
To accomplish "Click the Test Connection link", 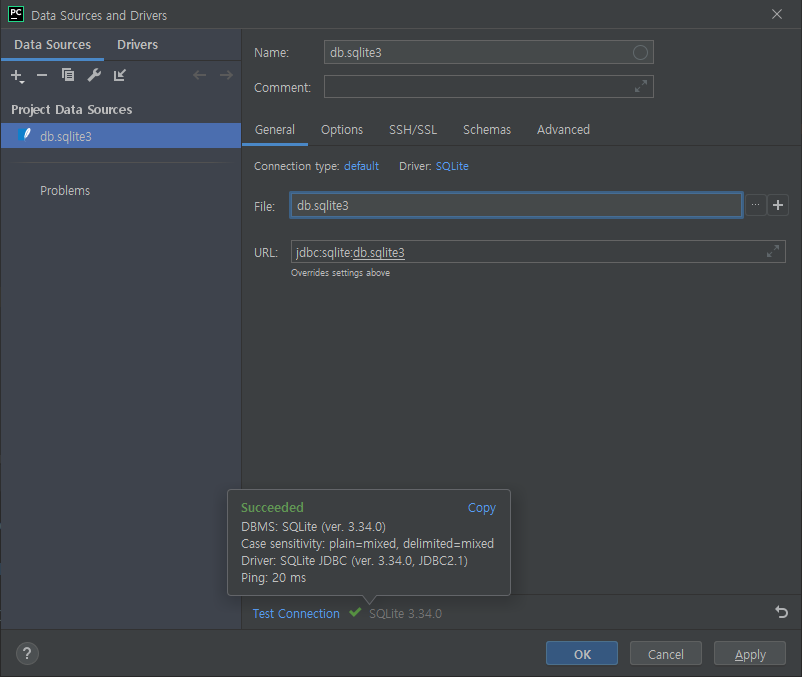I will 296,613.
